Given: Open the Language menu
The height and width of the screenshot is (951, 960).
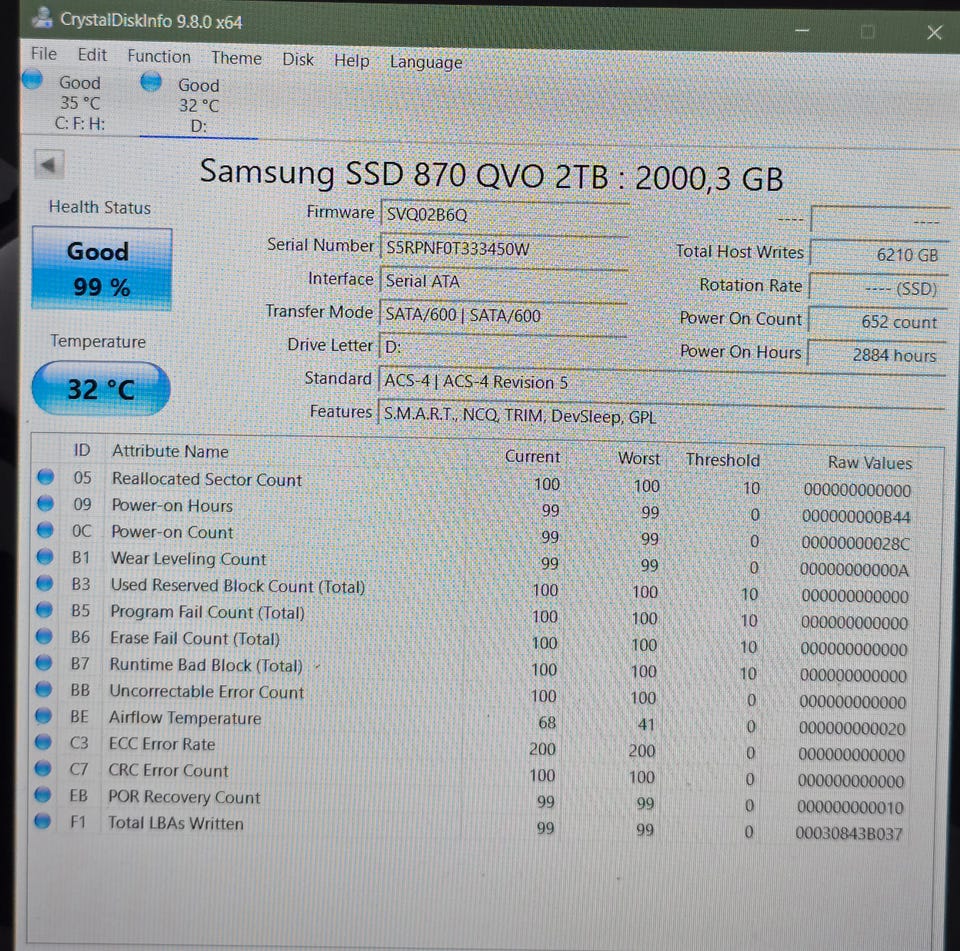Looking at the screenshot, I should [x=426, y=62].
